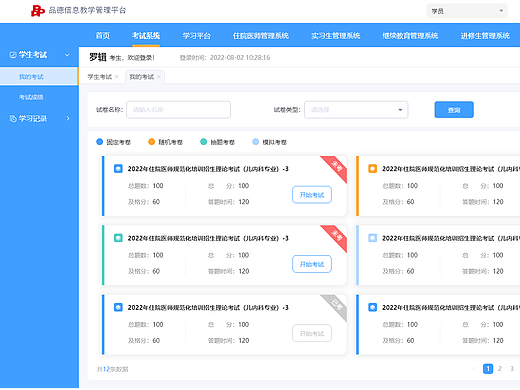Click the 登录时间 2022-08-02 timestamp text
520x390 pixels.
[225, 58]
